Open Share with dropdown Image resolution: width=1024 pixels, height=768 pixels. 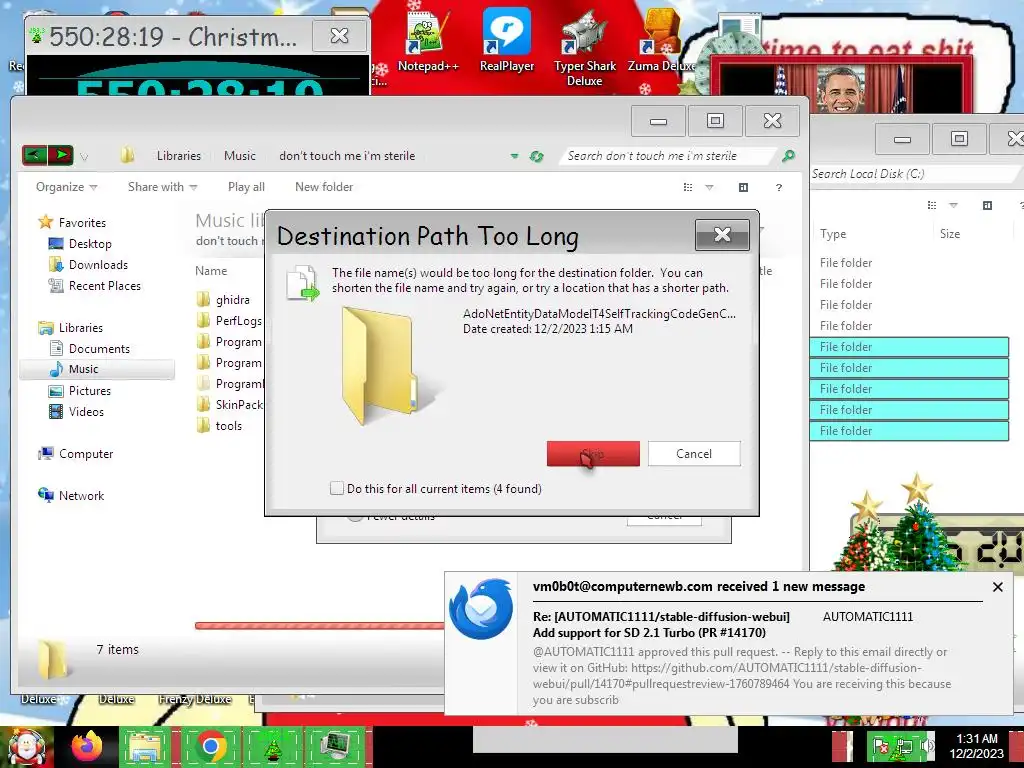click(163, 187)
